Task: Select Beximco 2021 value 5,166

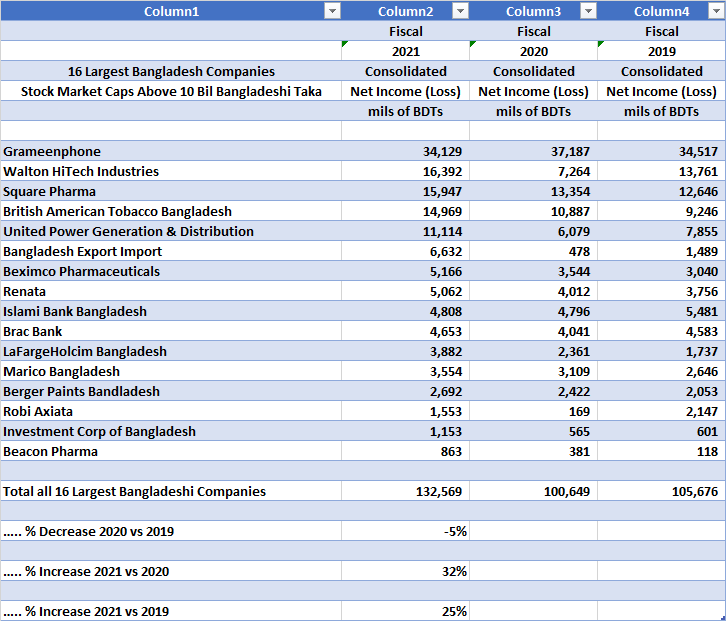Action: tap(406, 271)
